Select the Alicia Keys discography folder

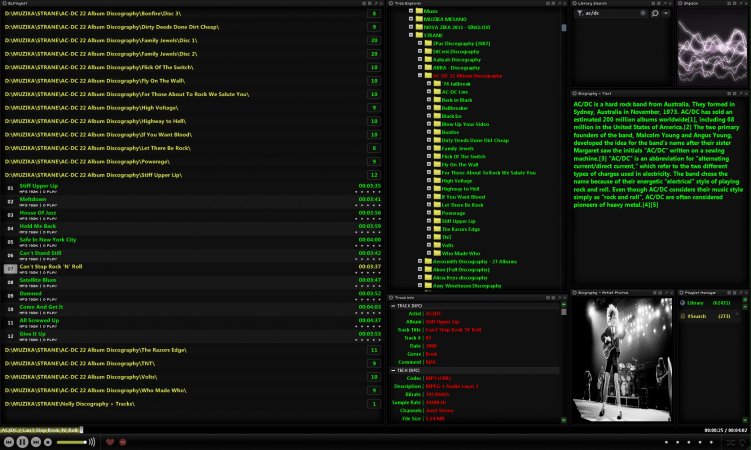click(460, 278)
